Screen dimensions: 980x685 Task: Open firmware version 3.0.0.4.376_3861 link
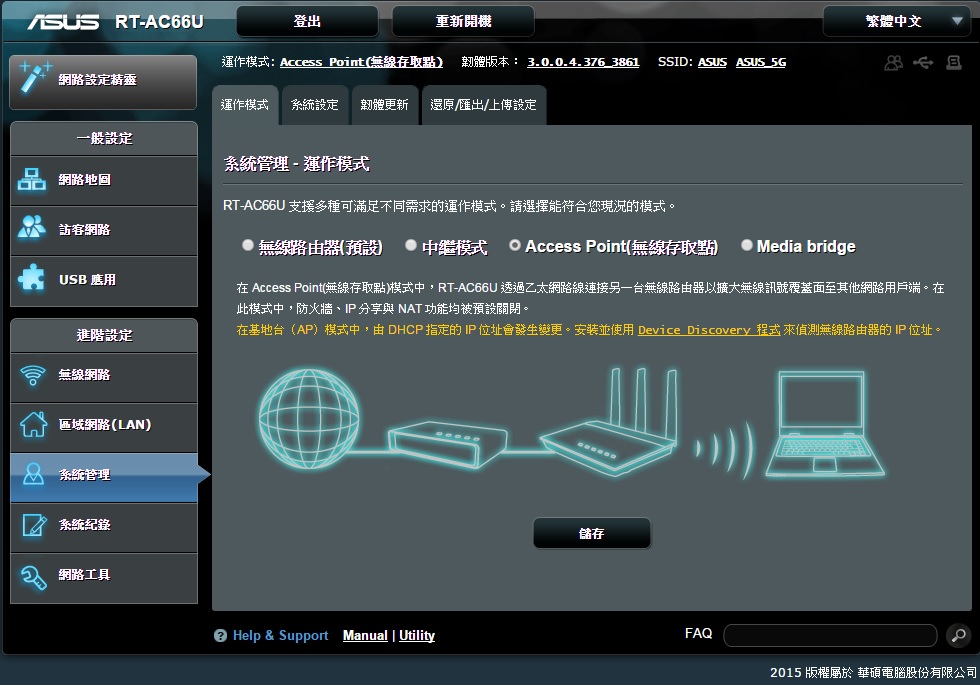coord(582,62)
